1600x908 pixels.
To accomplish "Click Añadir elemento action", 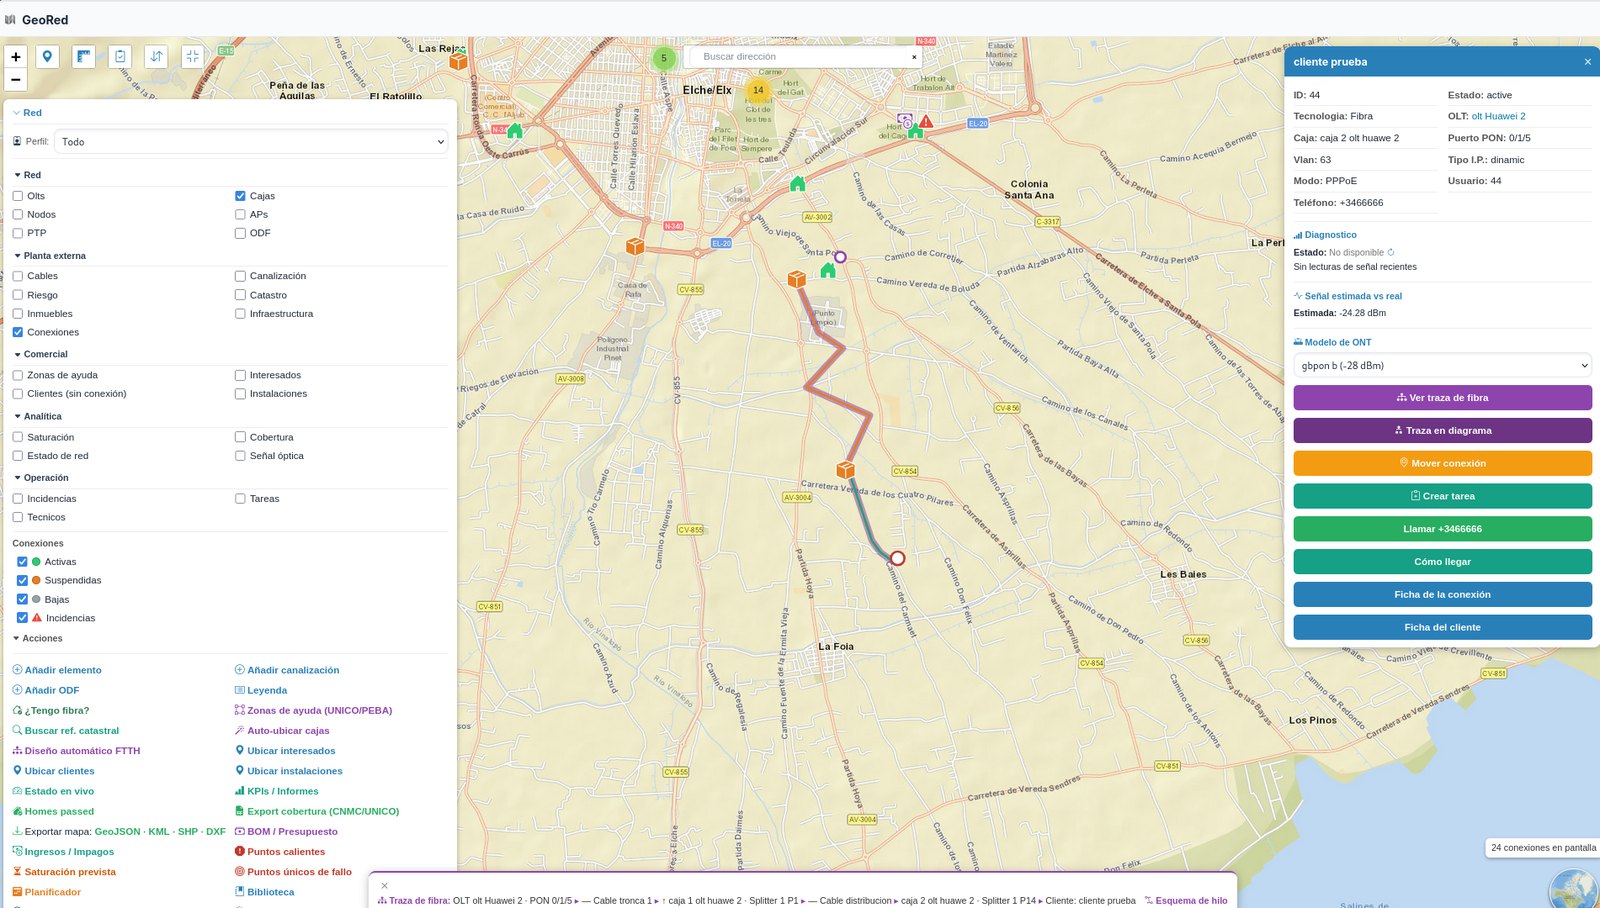I will [57, 670].
